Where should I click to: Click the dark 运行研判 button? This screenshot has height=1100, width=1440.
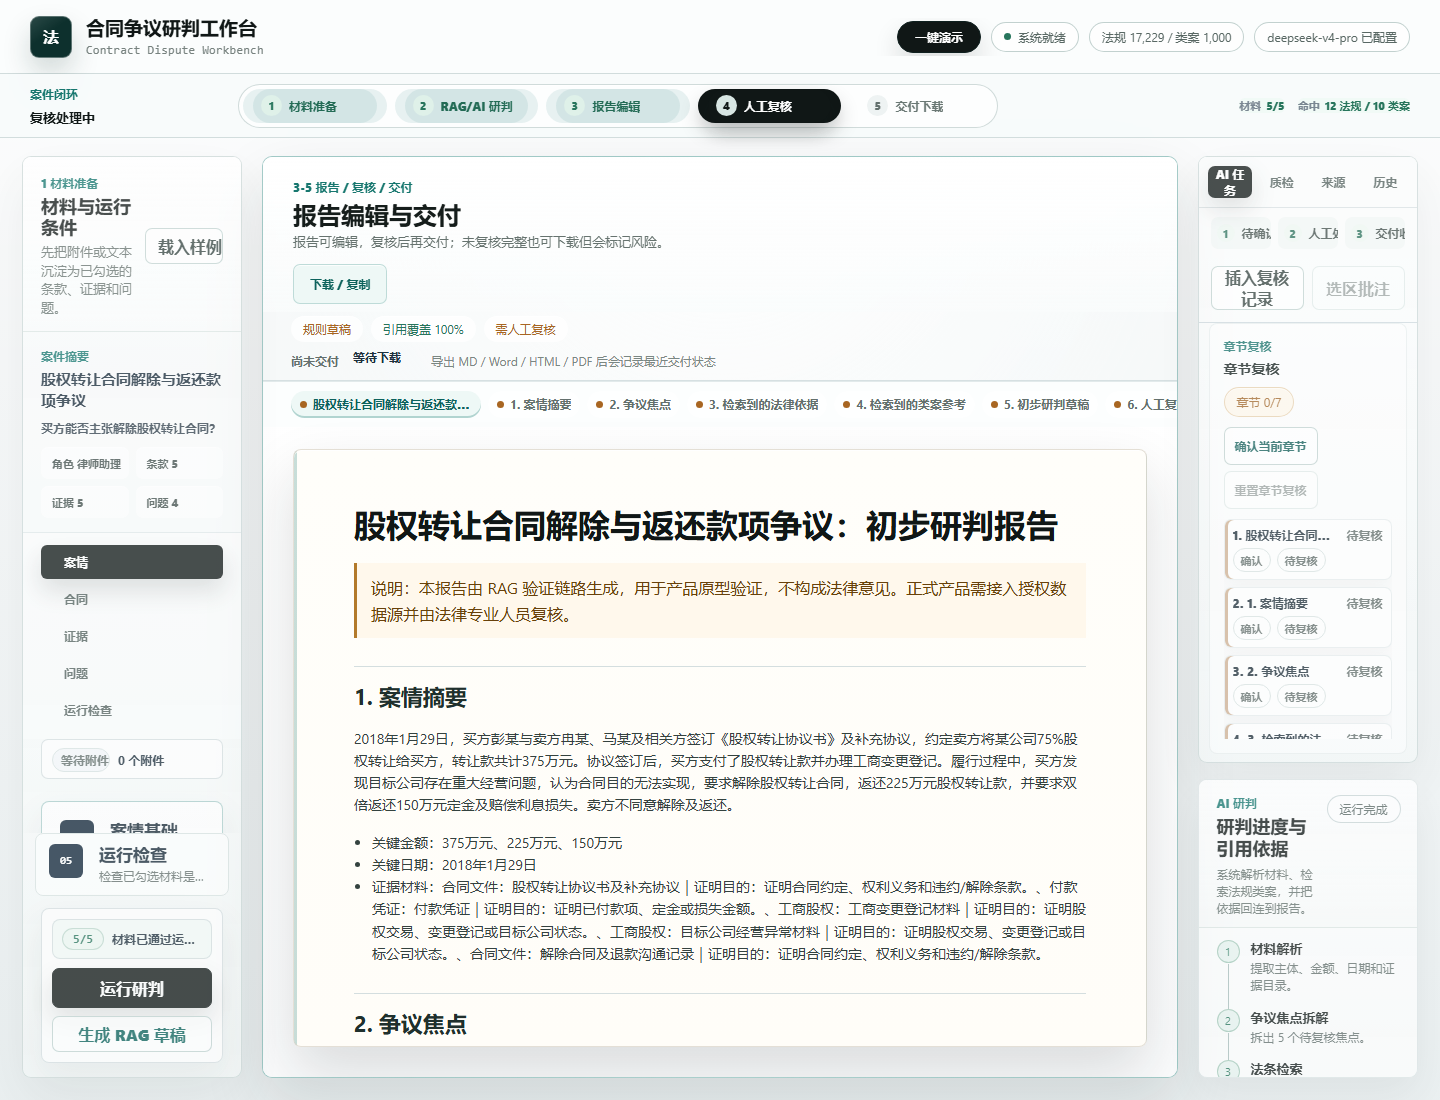click(x=132, y=988)
